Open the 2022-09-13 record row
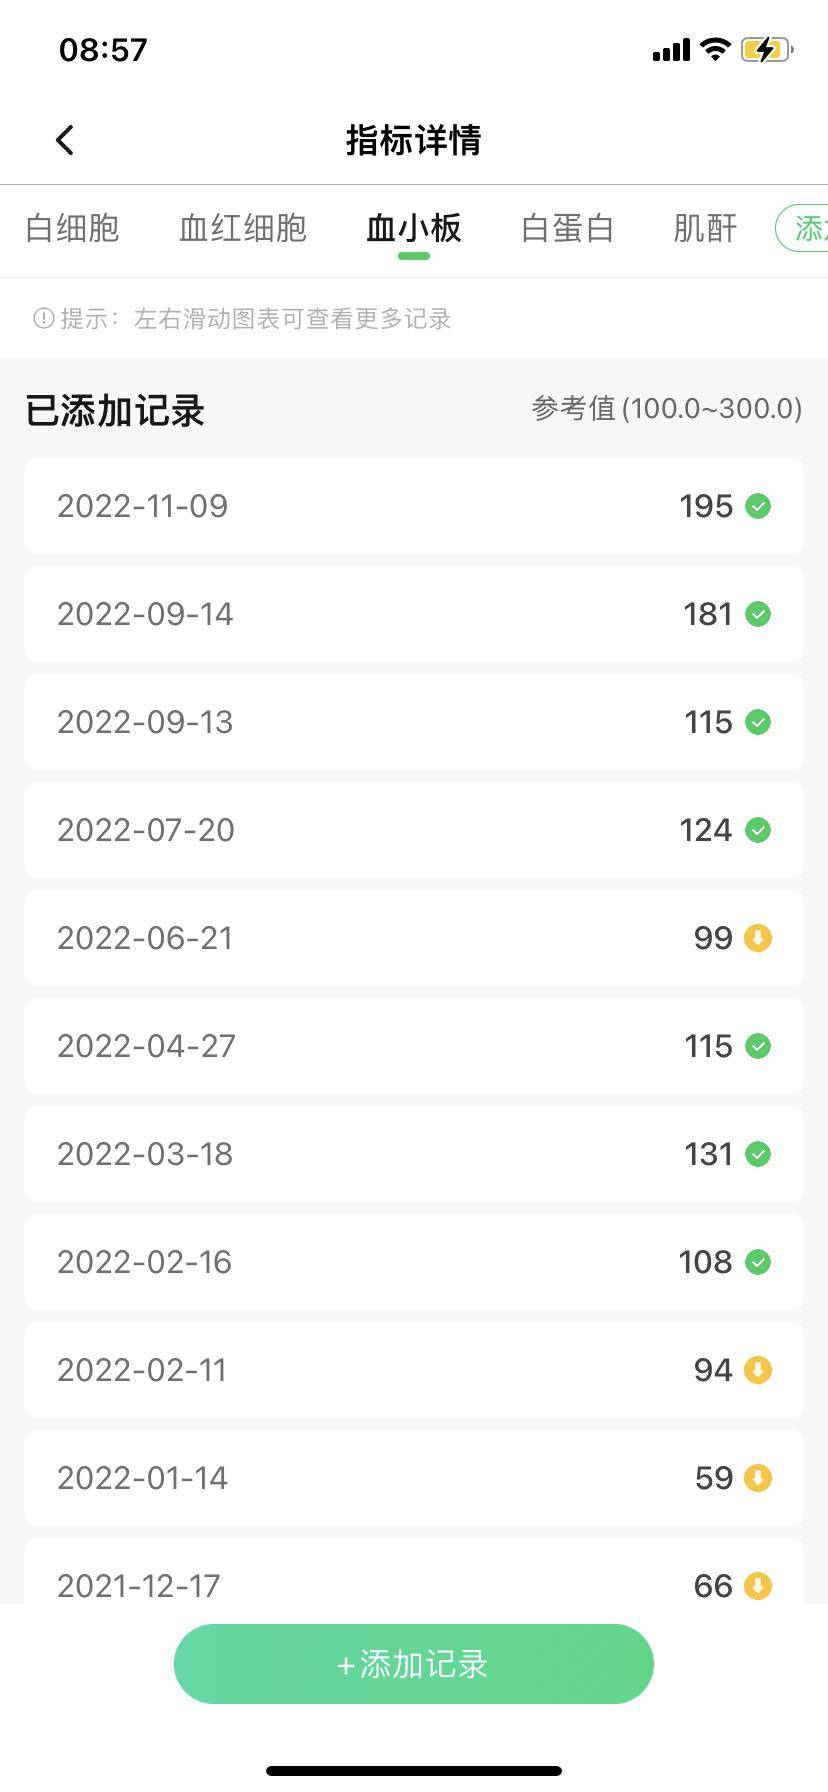 coord(414,722)
